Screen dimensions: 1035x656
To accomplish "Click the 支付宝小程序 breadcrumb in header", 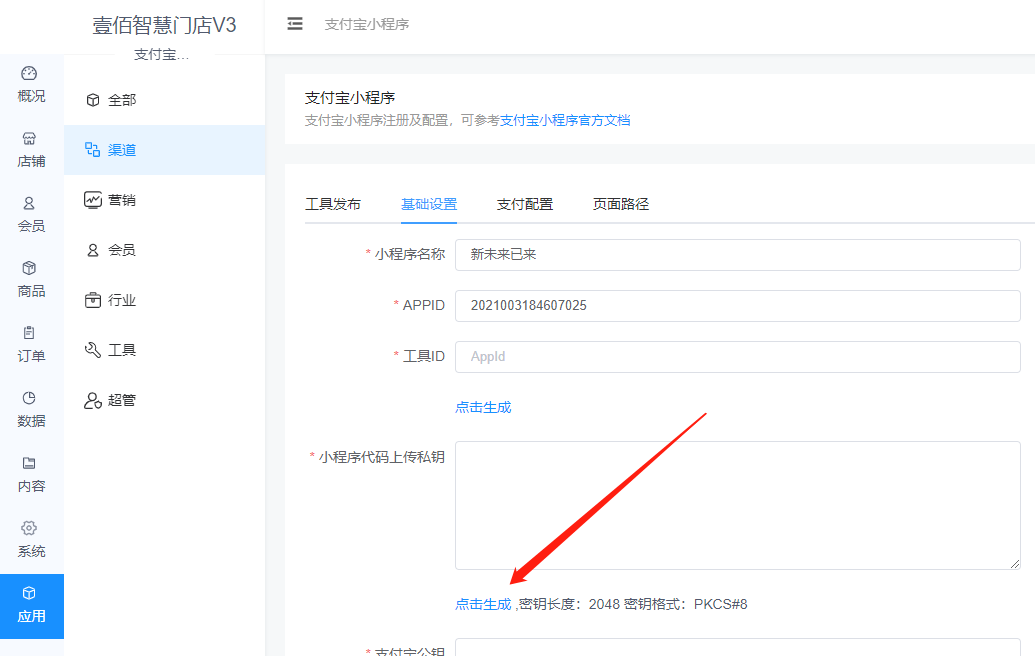I will coord(367,24).
